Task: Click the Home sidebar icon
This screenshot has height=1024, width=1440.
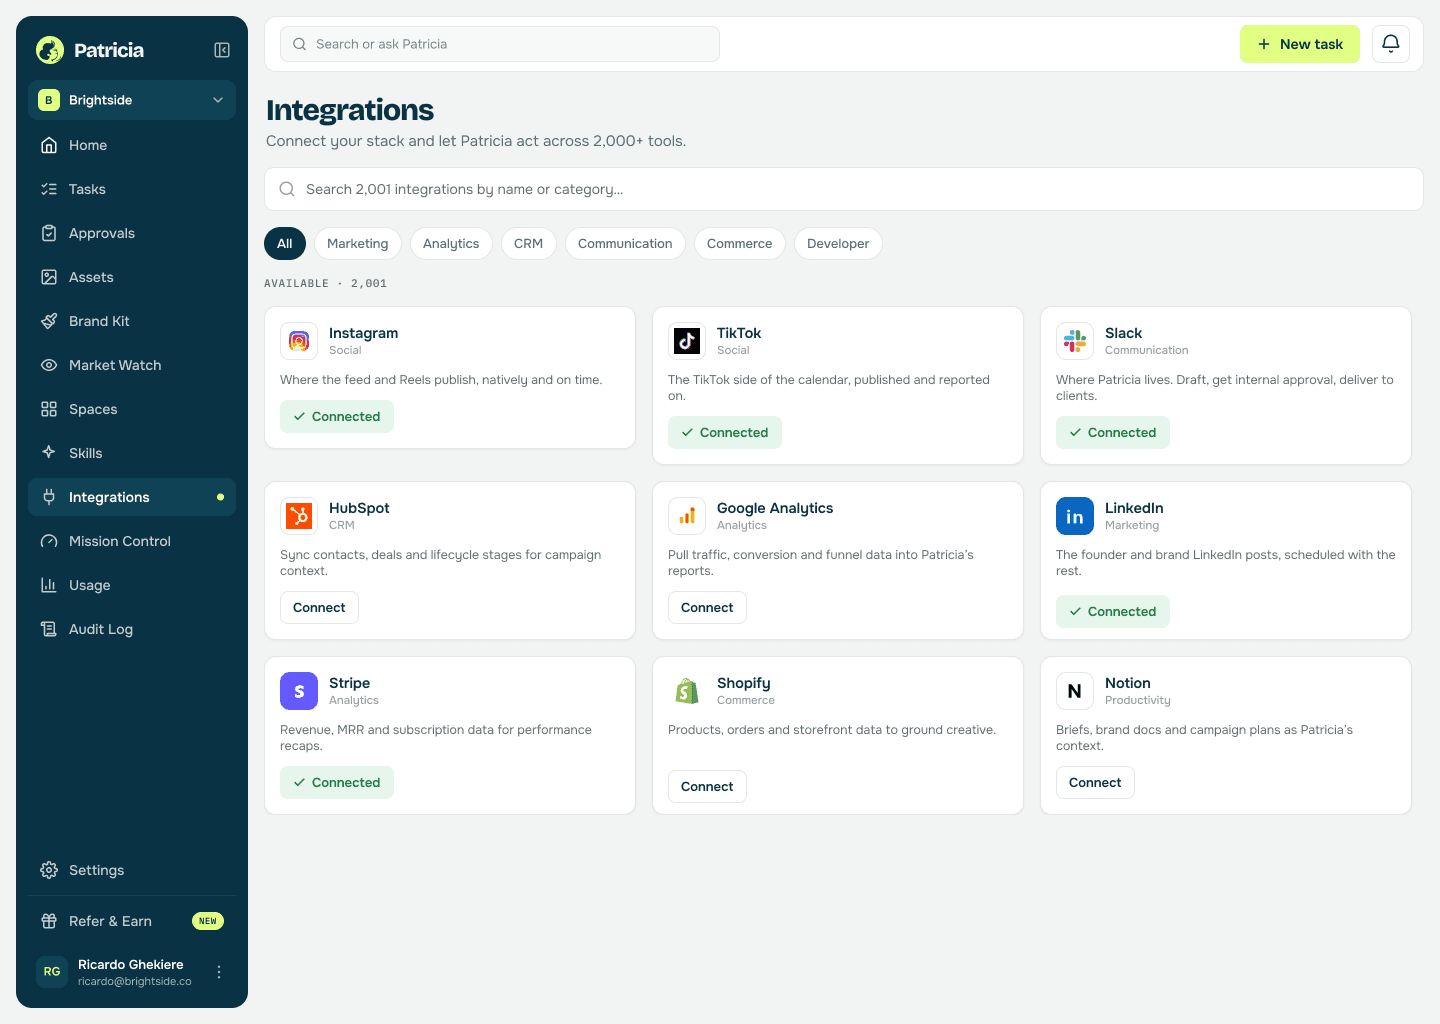Action: [x=49, y=145]
